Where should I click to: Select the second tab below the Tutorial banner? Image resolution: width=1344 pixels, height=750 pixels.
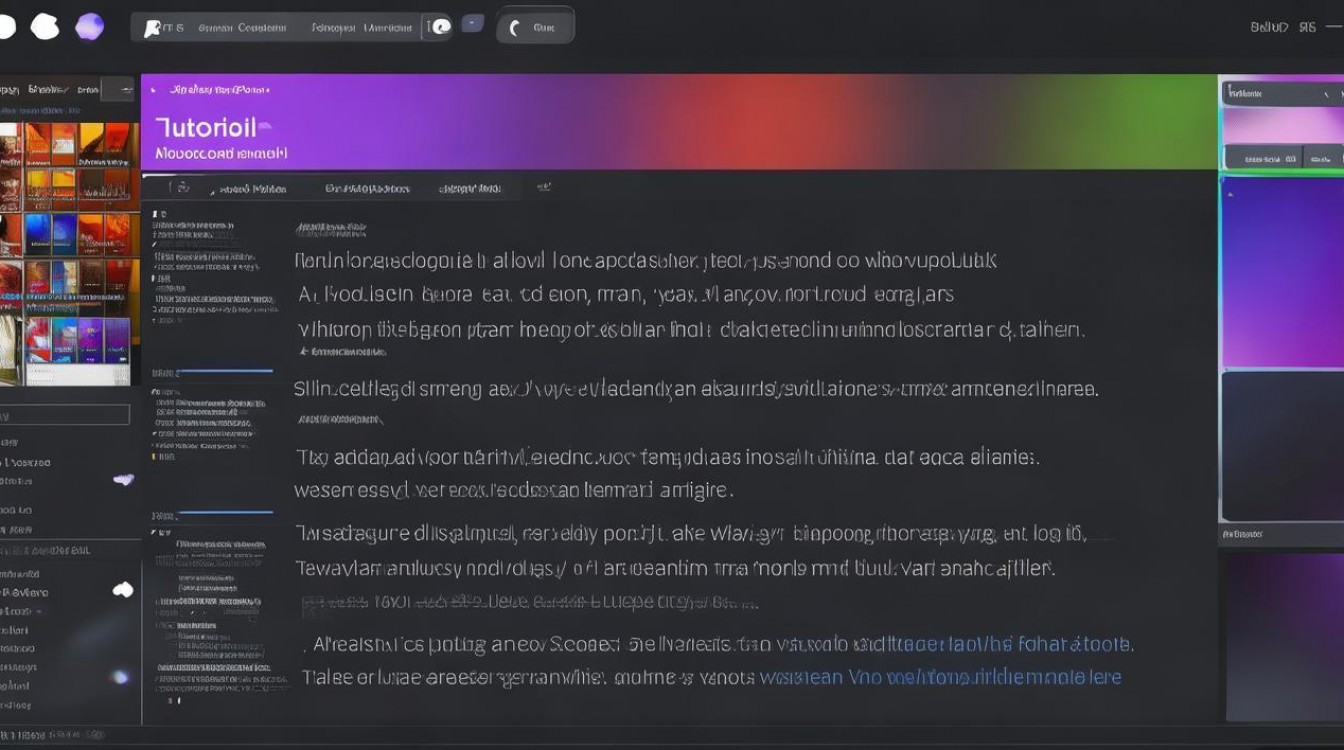[367, 188]
